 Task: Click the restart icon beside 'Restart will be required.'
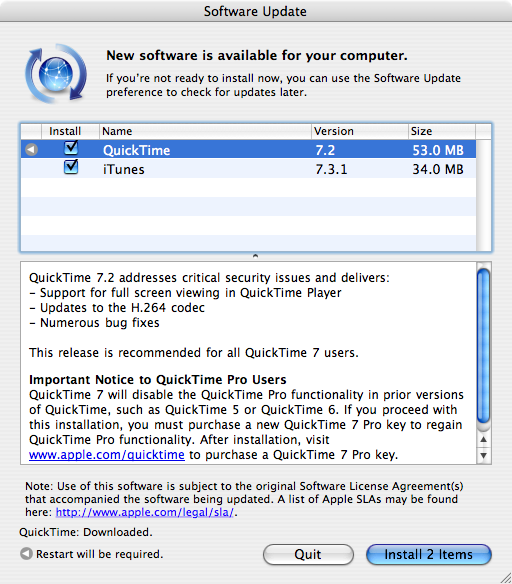26,554
